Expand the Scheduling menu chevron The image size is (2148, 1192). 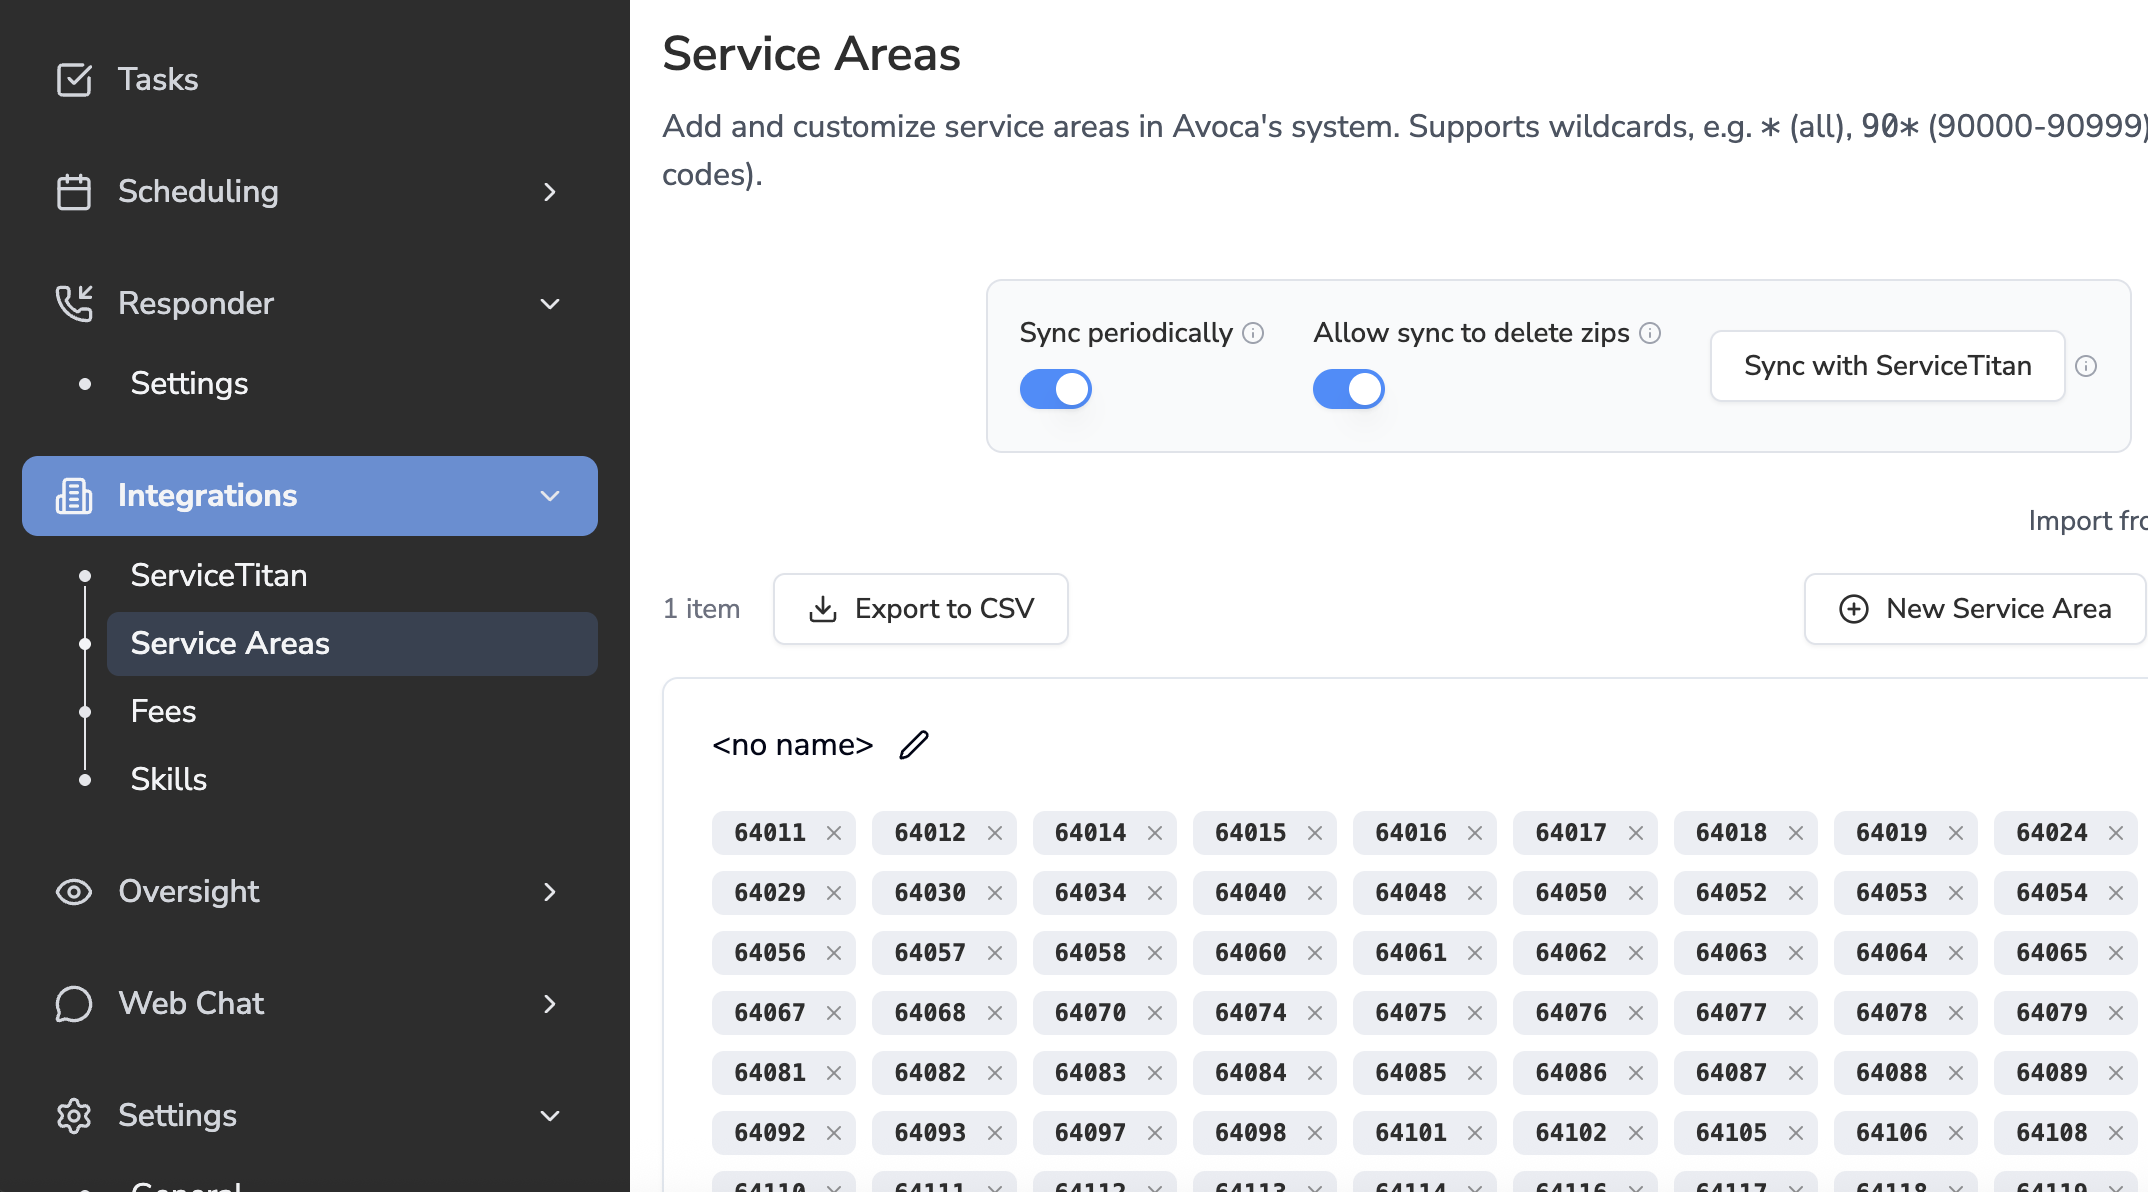click(x=549, y=191)
